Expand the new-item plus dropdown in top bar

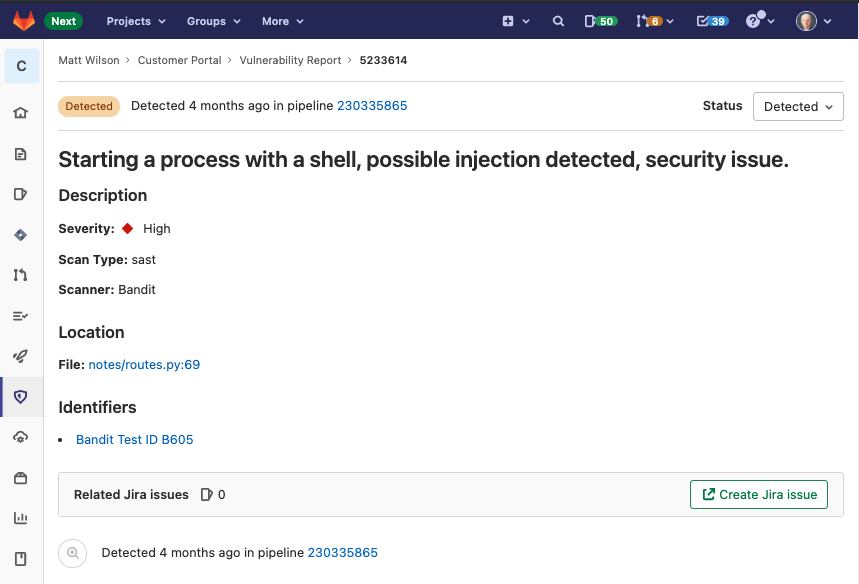coord(516,20)
